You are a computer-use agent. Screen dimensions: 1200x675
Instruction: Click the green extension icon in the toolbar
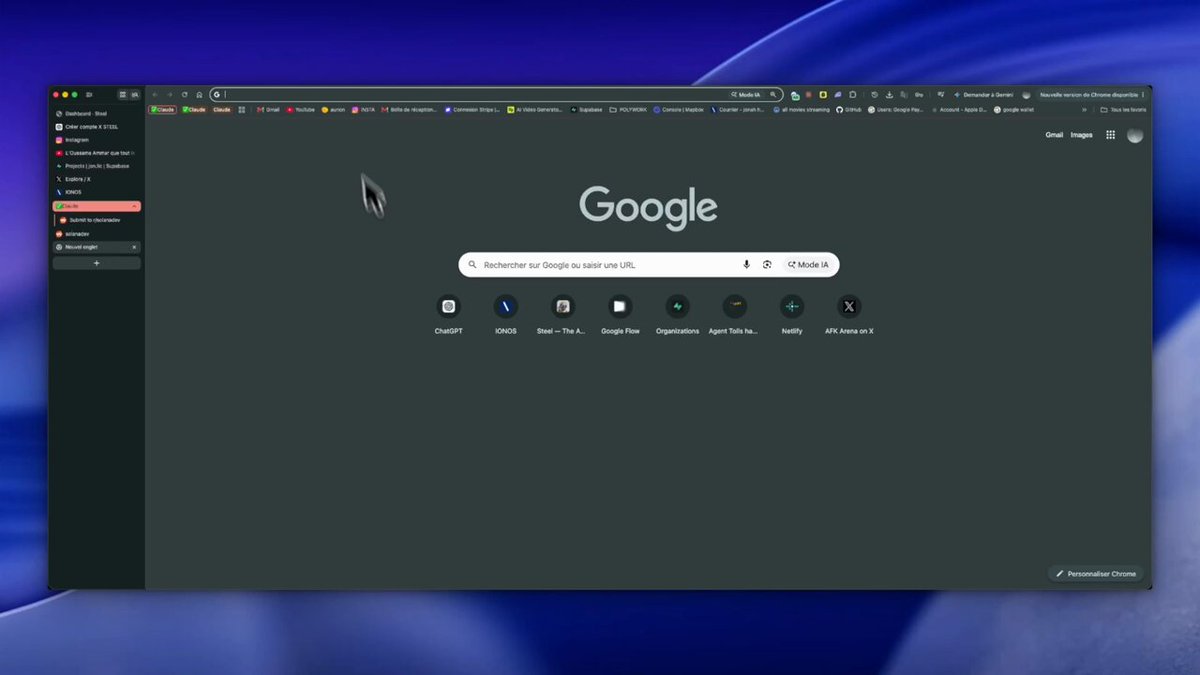[795, 95]
